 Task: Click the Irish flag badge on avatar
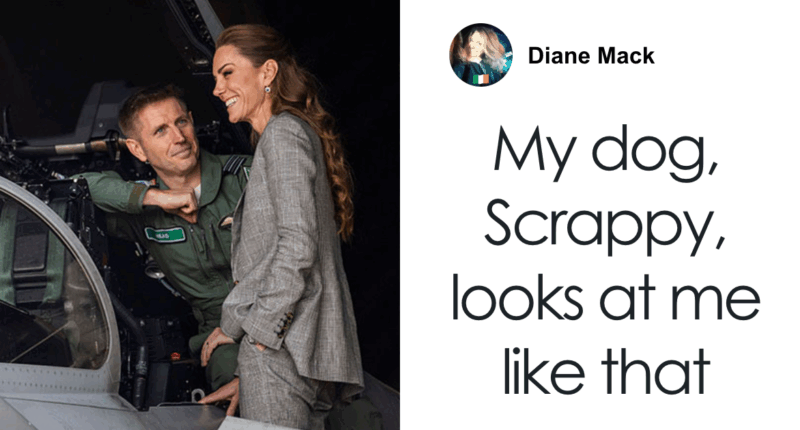(x=480, y=79)
